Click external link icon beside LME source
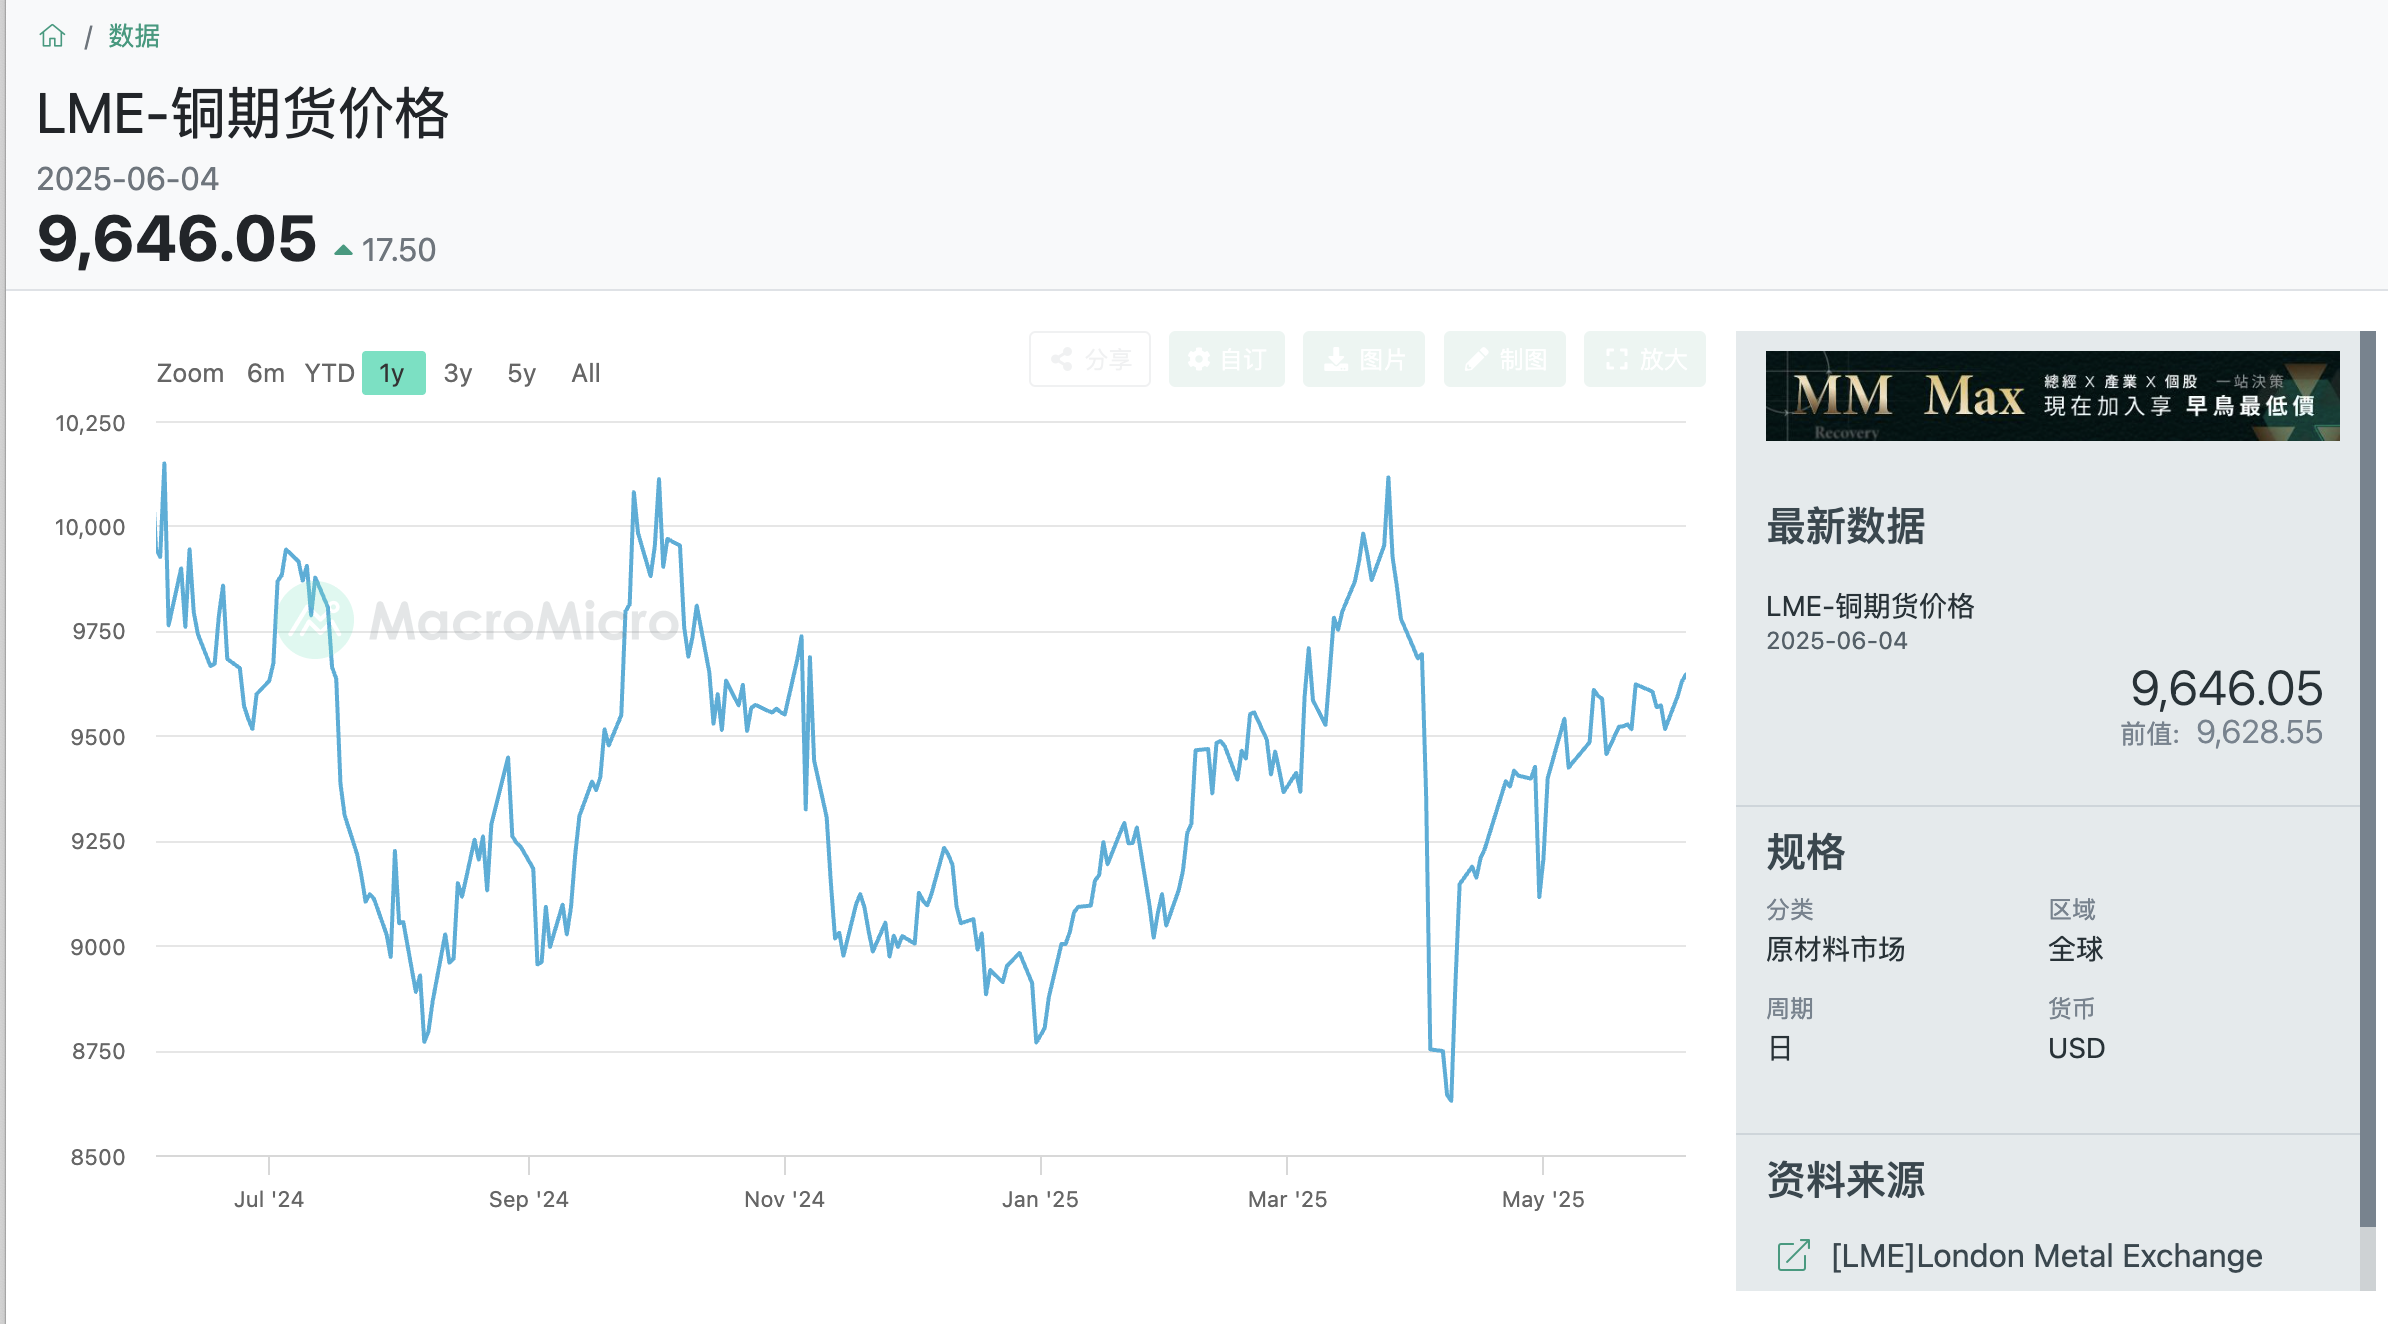This screenshot has height=1324, width=2388. tap(1793, 1255)
